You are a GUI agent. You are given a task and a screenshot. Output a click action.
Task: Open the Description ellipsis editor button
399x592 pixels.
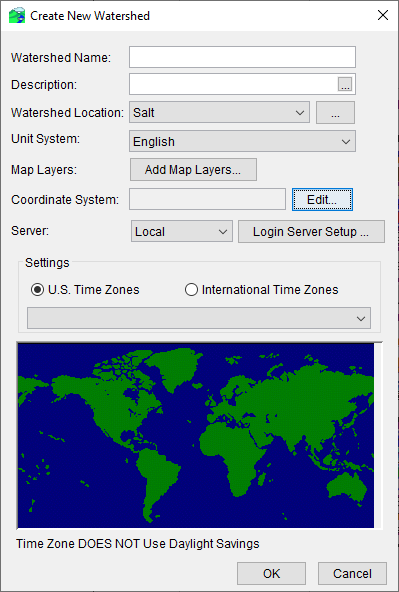coord(345,85)
